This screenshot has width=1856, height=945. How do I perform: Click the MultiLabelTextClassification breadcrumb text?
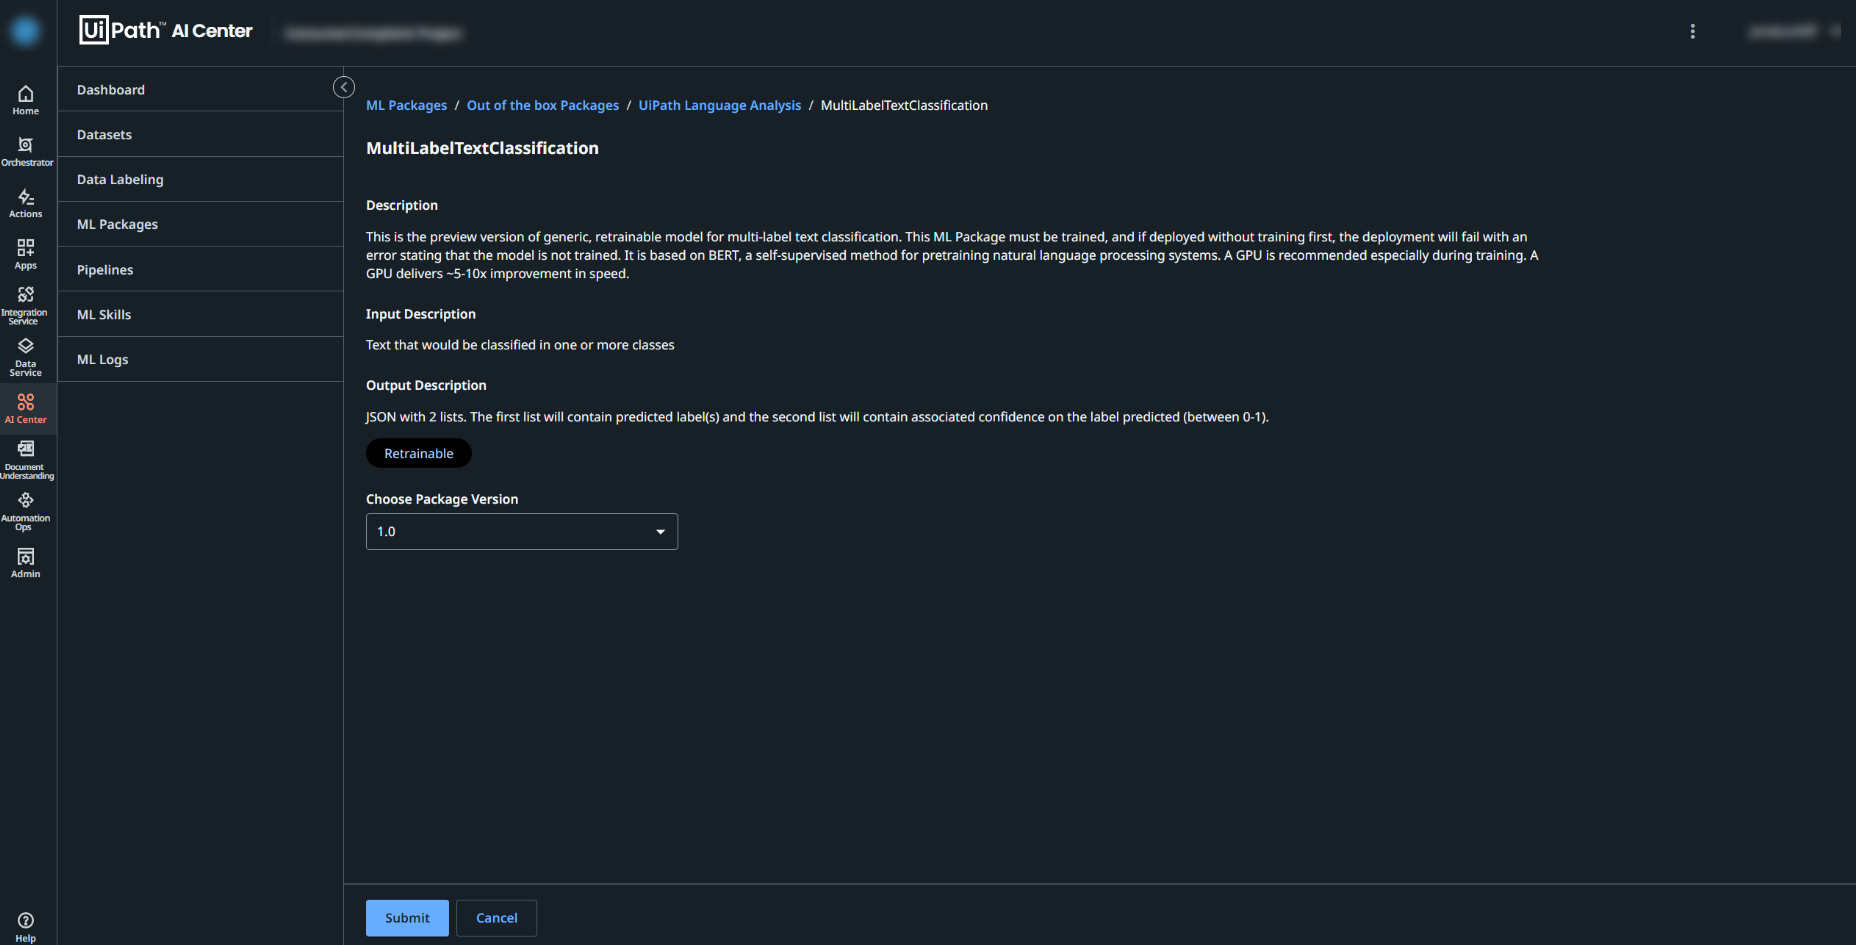pos(904,105)
